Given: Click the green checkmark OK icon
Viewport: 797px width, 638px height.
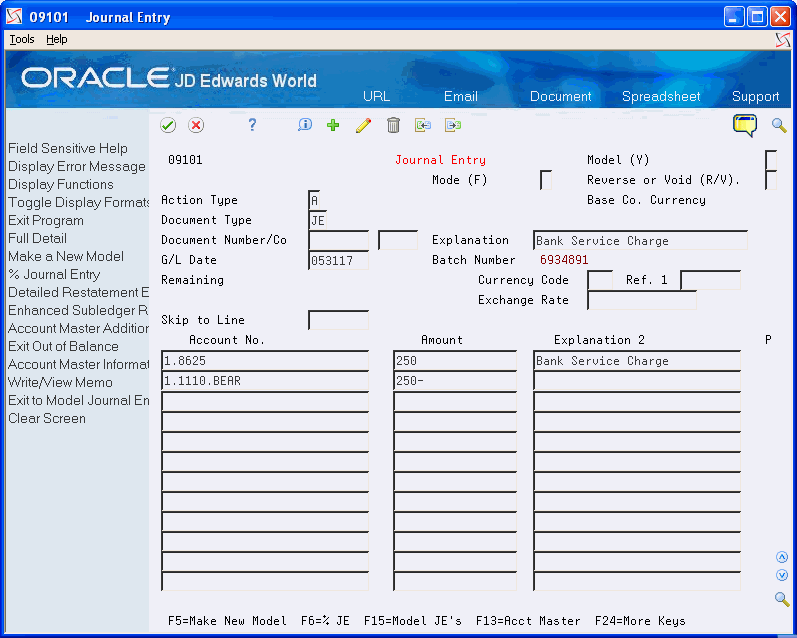Looking at the screenshot, I should pyautogui.click(x=168, y=125).
